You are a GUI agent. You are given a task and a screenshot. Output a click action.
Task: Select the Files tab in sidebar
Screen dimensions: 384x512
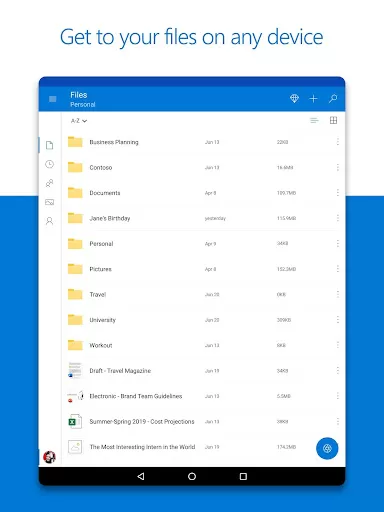pos(50,145)
